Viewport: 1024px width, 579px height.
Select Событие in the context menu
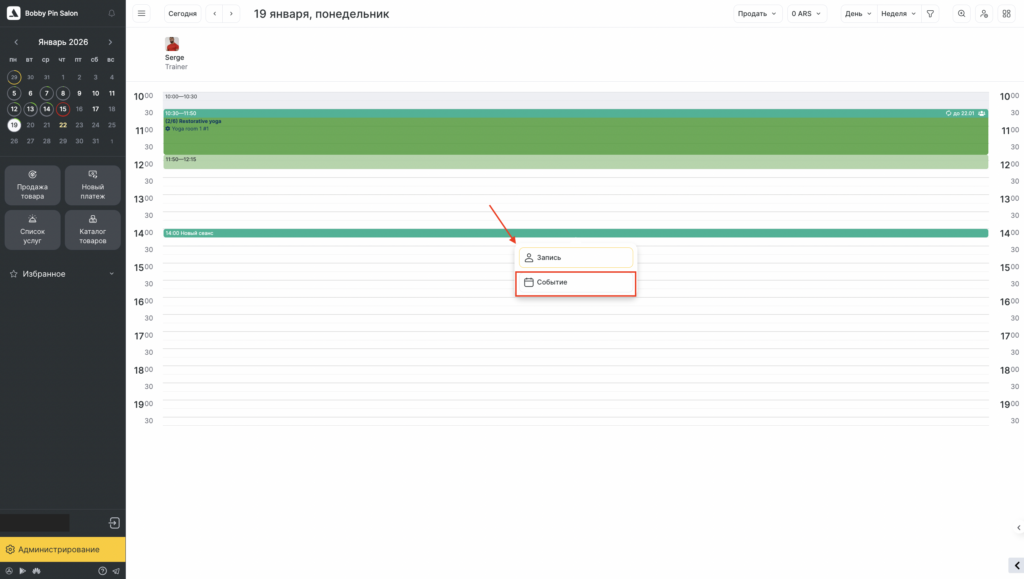tap(576, 283)
